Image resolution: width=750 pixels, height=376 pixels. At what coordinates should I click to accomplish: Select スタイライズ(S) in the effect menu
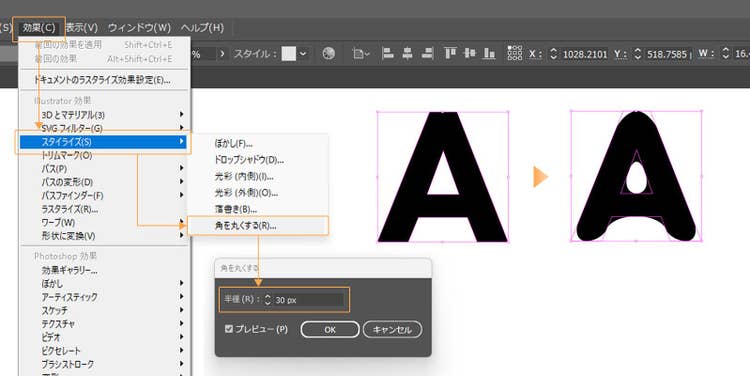104,142
